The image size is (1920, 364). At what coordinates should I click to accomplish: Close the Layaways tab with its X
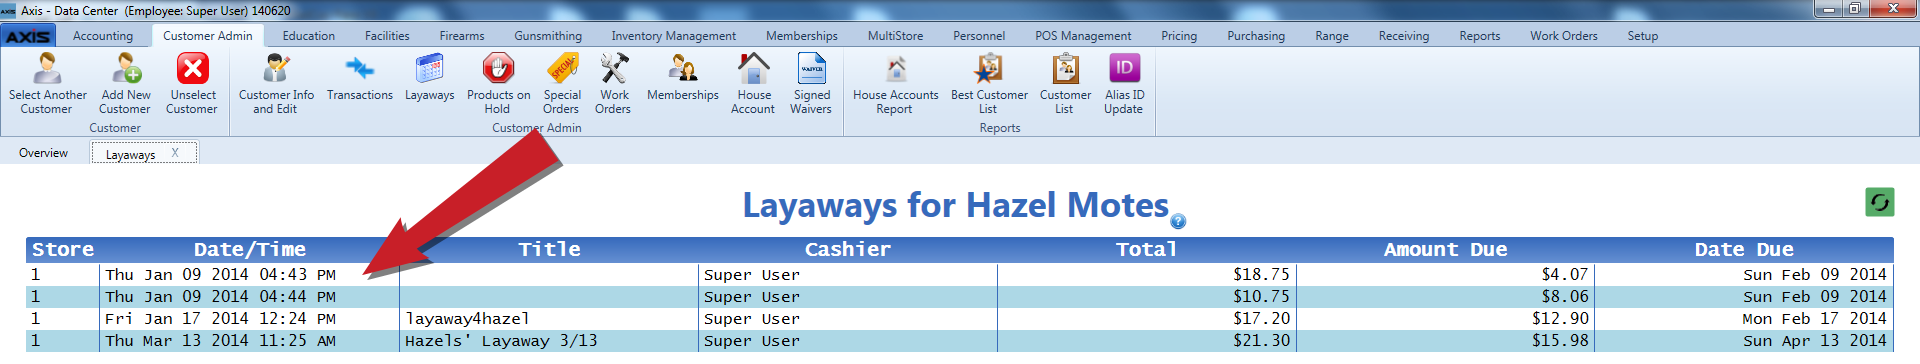pos(175,153)
